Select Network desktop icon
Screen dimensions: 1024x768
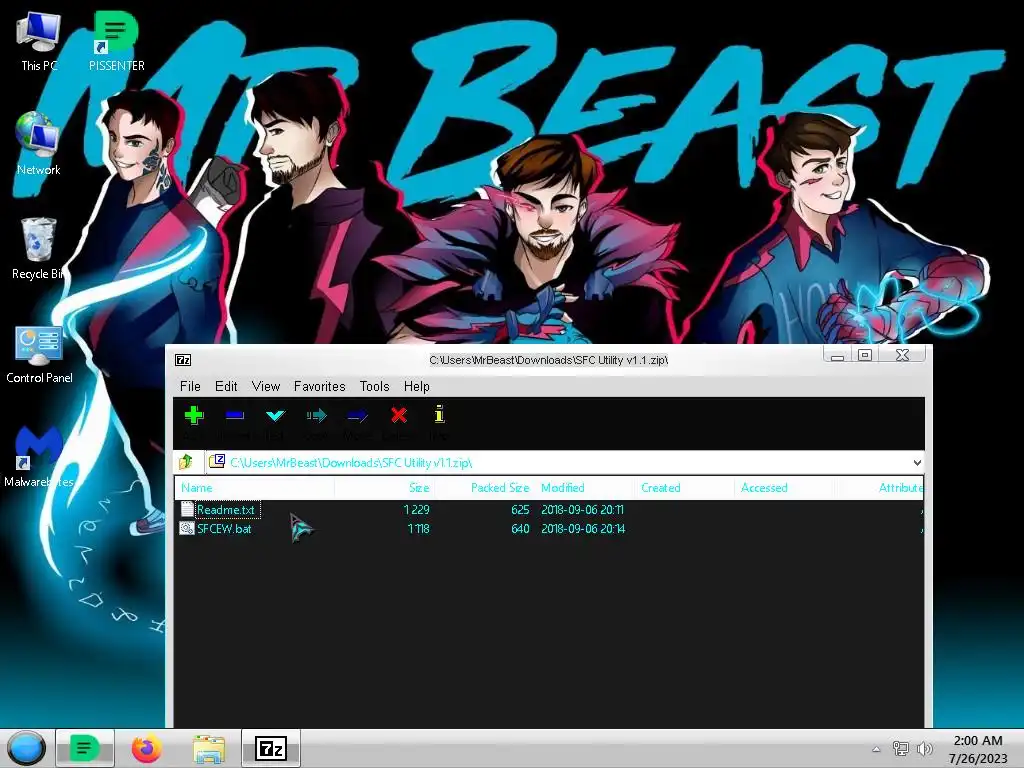pos(38,144)
